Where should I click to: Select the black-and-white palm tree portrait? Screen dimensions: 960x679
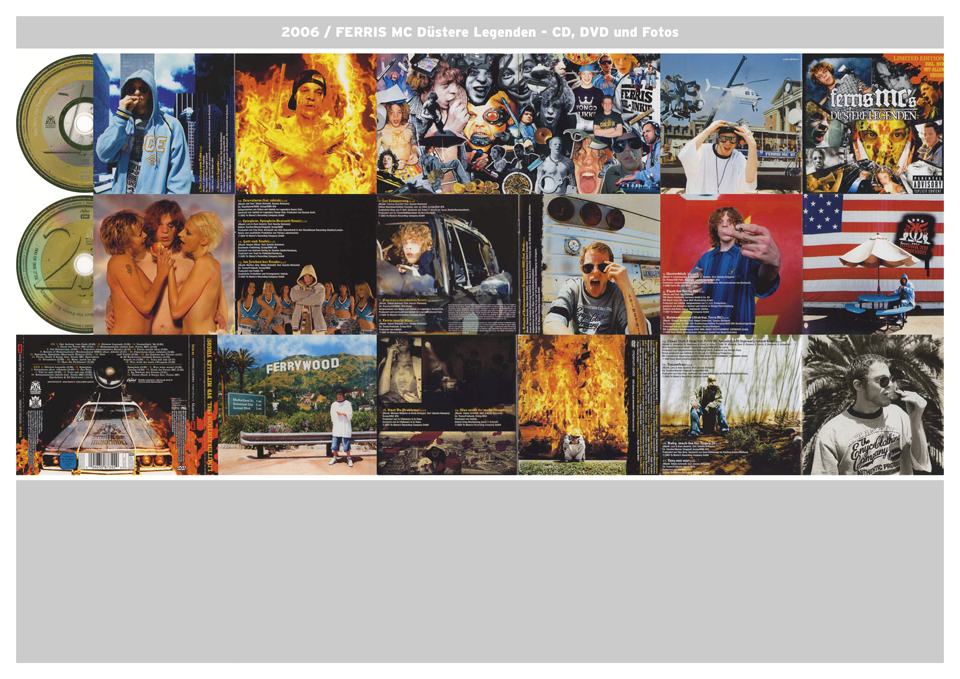tap(872, 405)
